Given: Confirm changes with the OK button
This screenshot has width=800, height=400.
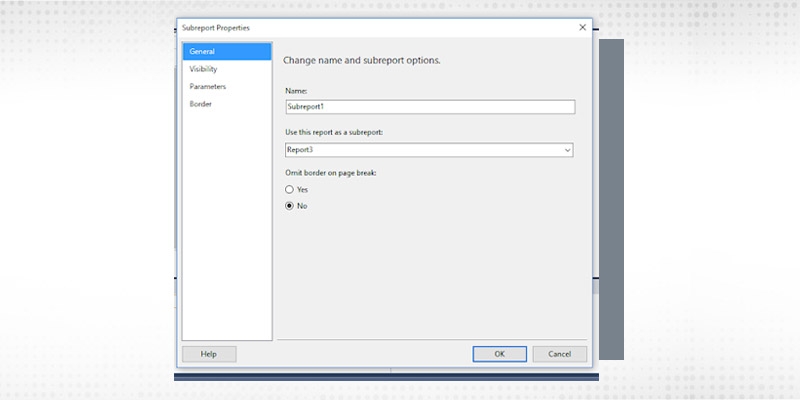Looking at the screenshot, I should (x=499, y=354).
